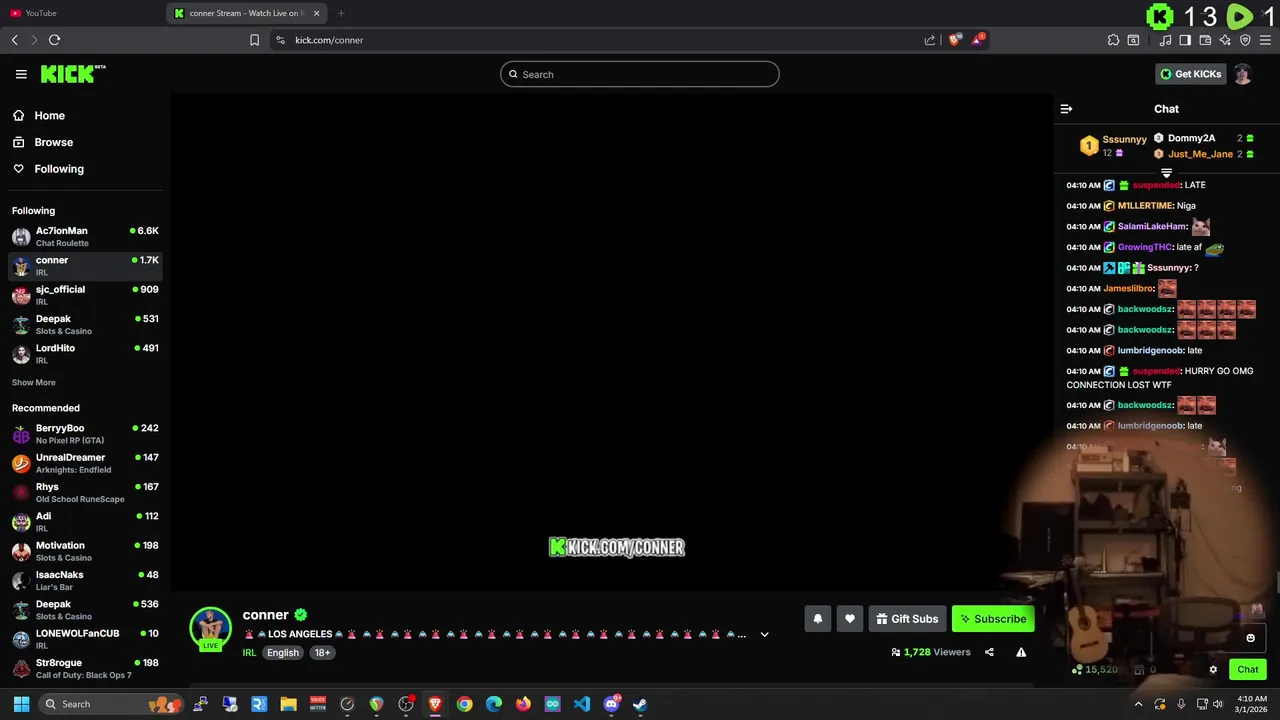
Task: Click conner's profile avatar with LIVE badge
Action: click(210, 630)
